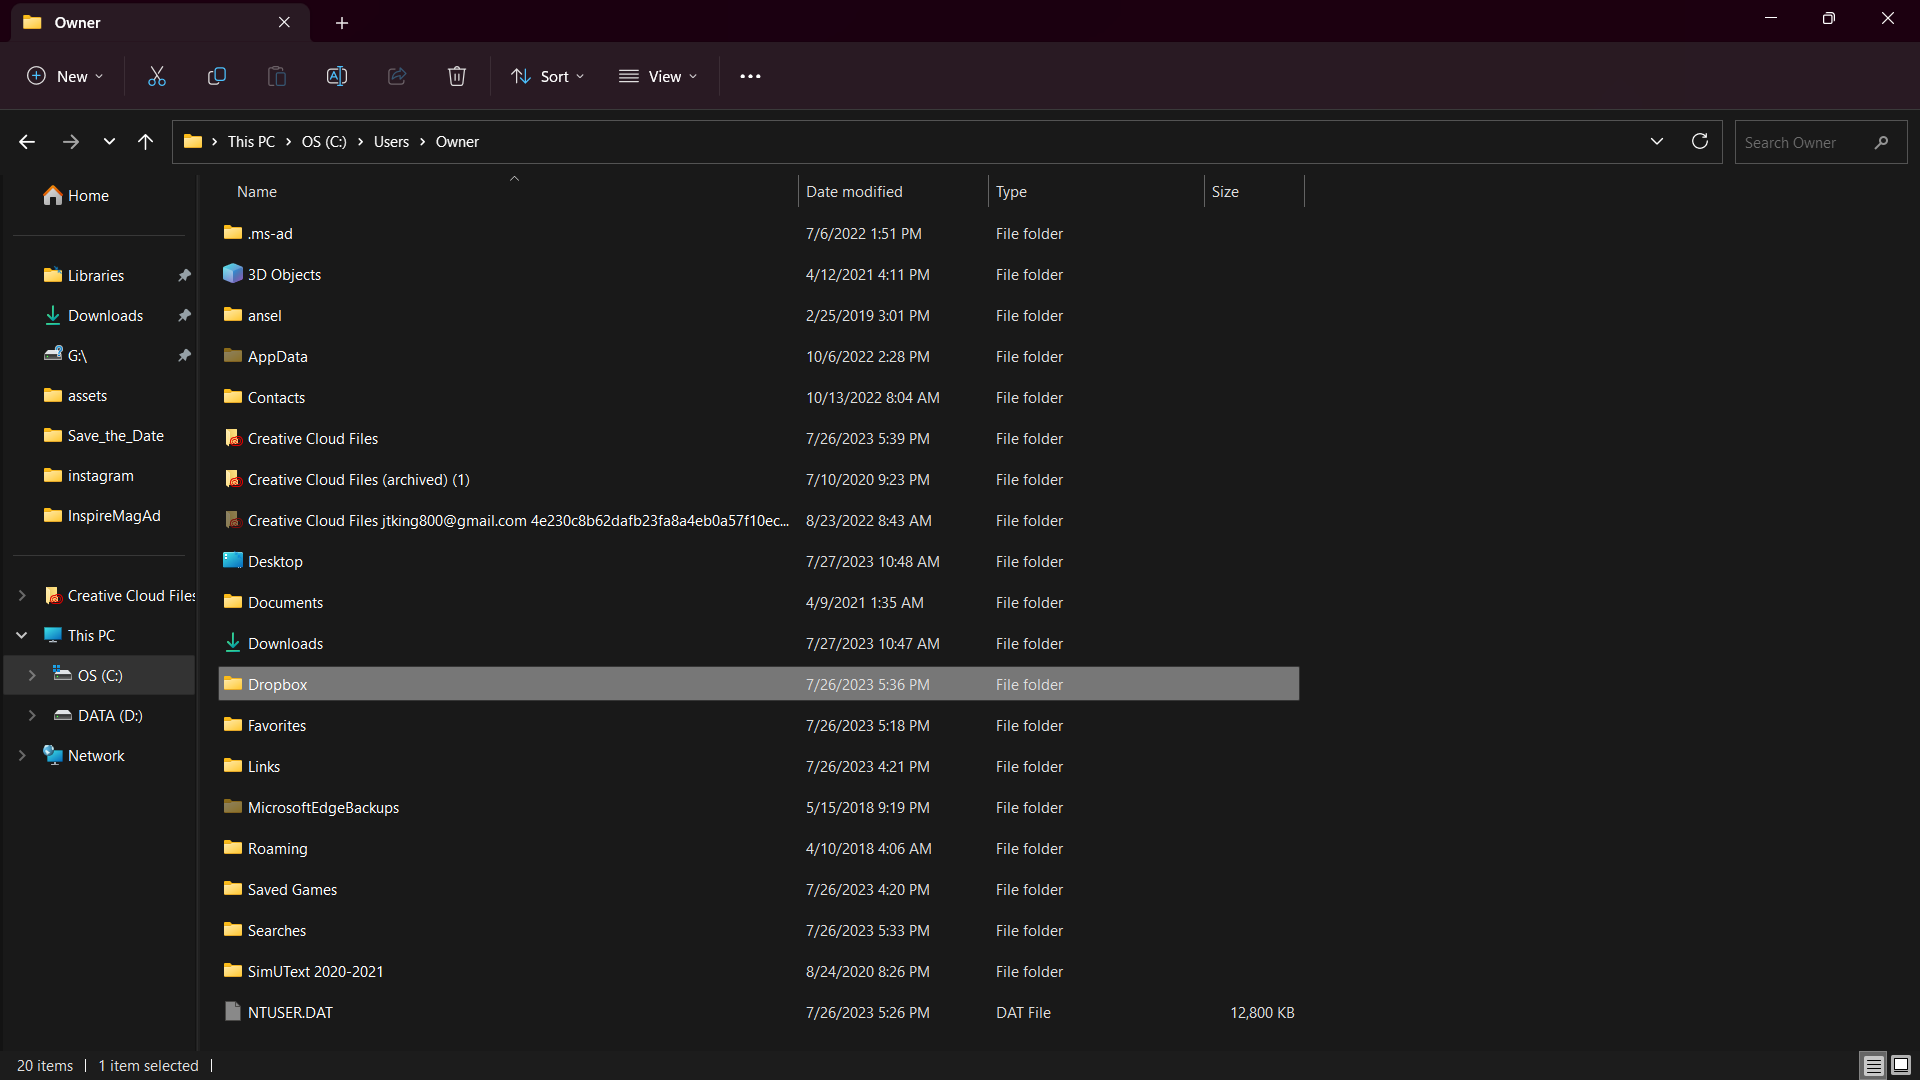Click the 3D Objects folder icon

[x=233, y=273]
